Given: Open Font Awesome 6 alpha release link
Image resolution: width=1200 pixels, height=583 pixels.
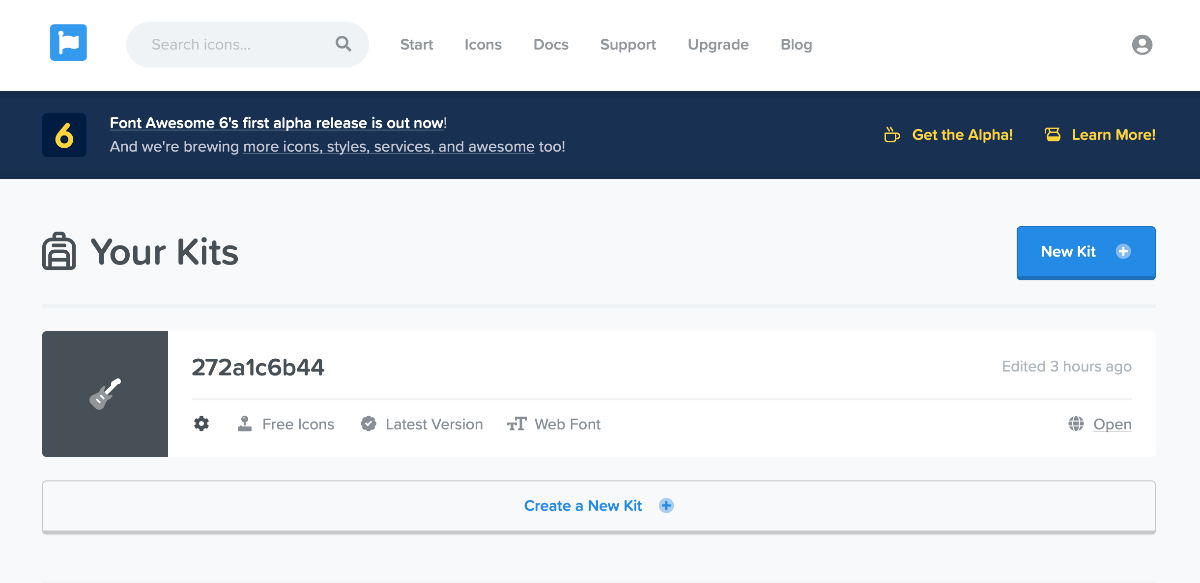Looking at the screenshot, I should point(276,123).
